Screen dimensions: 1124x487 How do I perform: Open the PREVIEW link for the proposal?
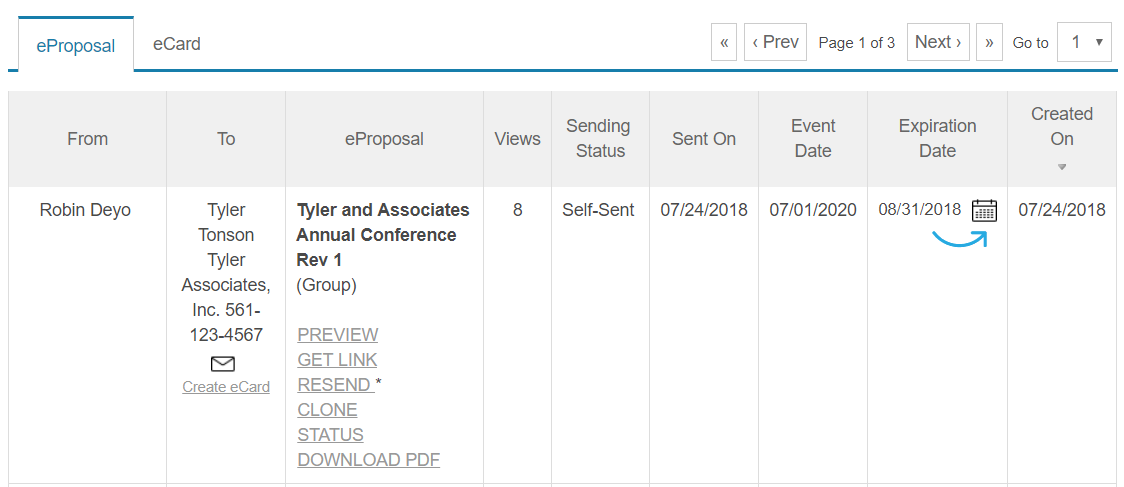pos(338,335)
